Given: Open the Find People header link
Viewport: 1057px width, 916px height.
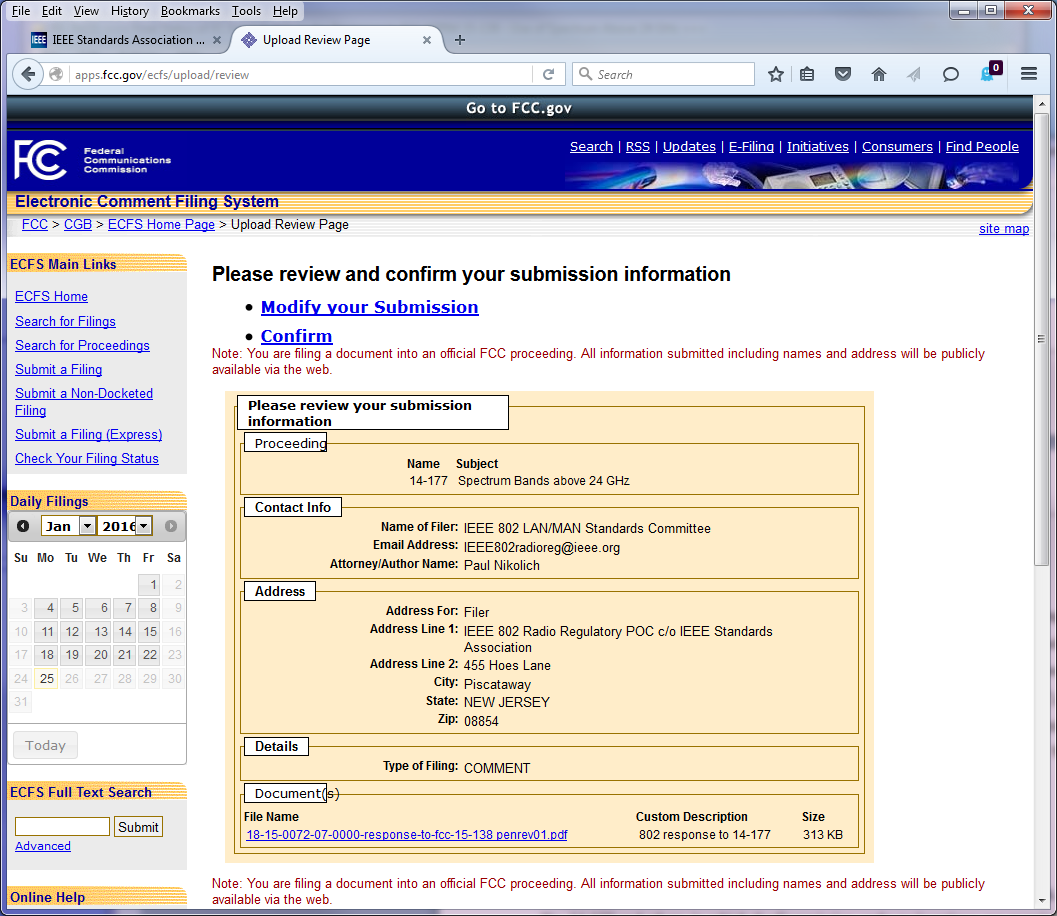Looking at the screenshot, I should click(x=982, y=146).
